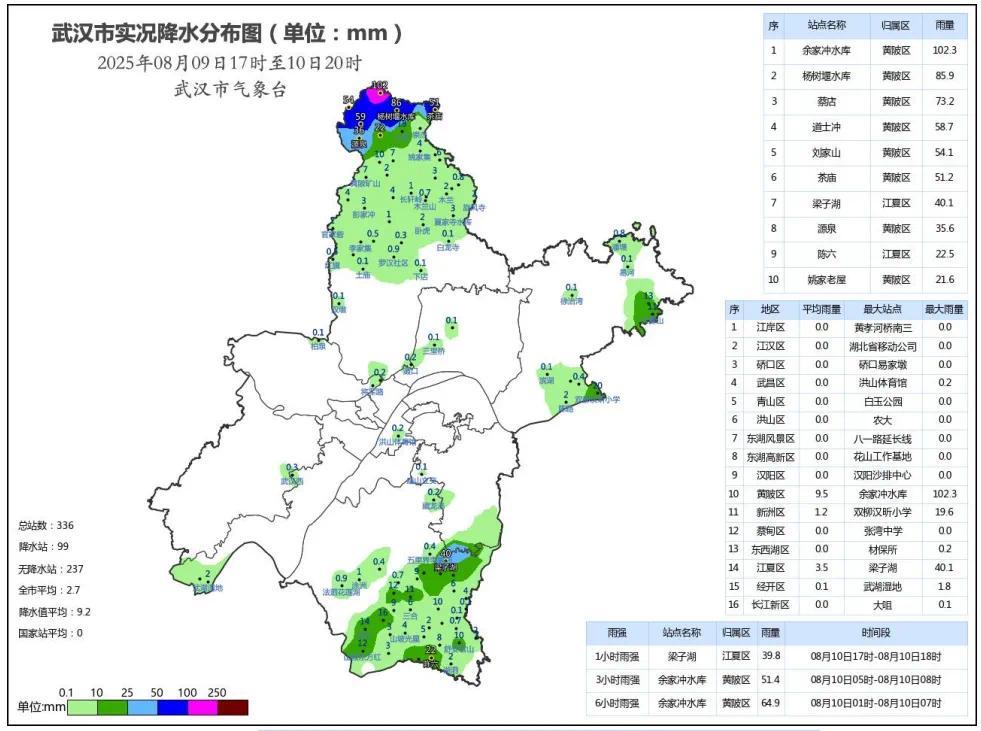Click the station '花山工作基地'
Image resolution: width=981 pixels, height=731 pixels.
click(x=882, y=457)
